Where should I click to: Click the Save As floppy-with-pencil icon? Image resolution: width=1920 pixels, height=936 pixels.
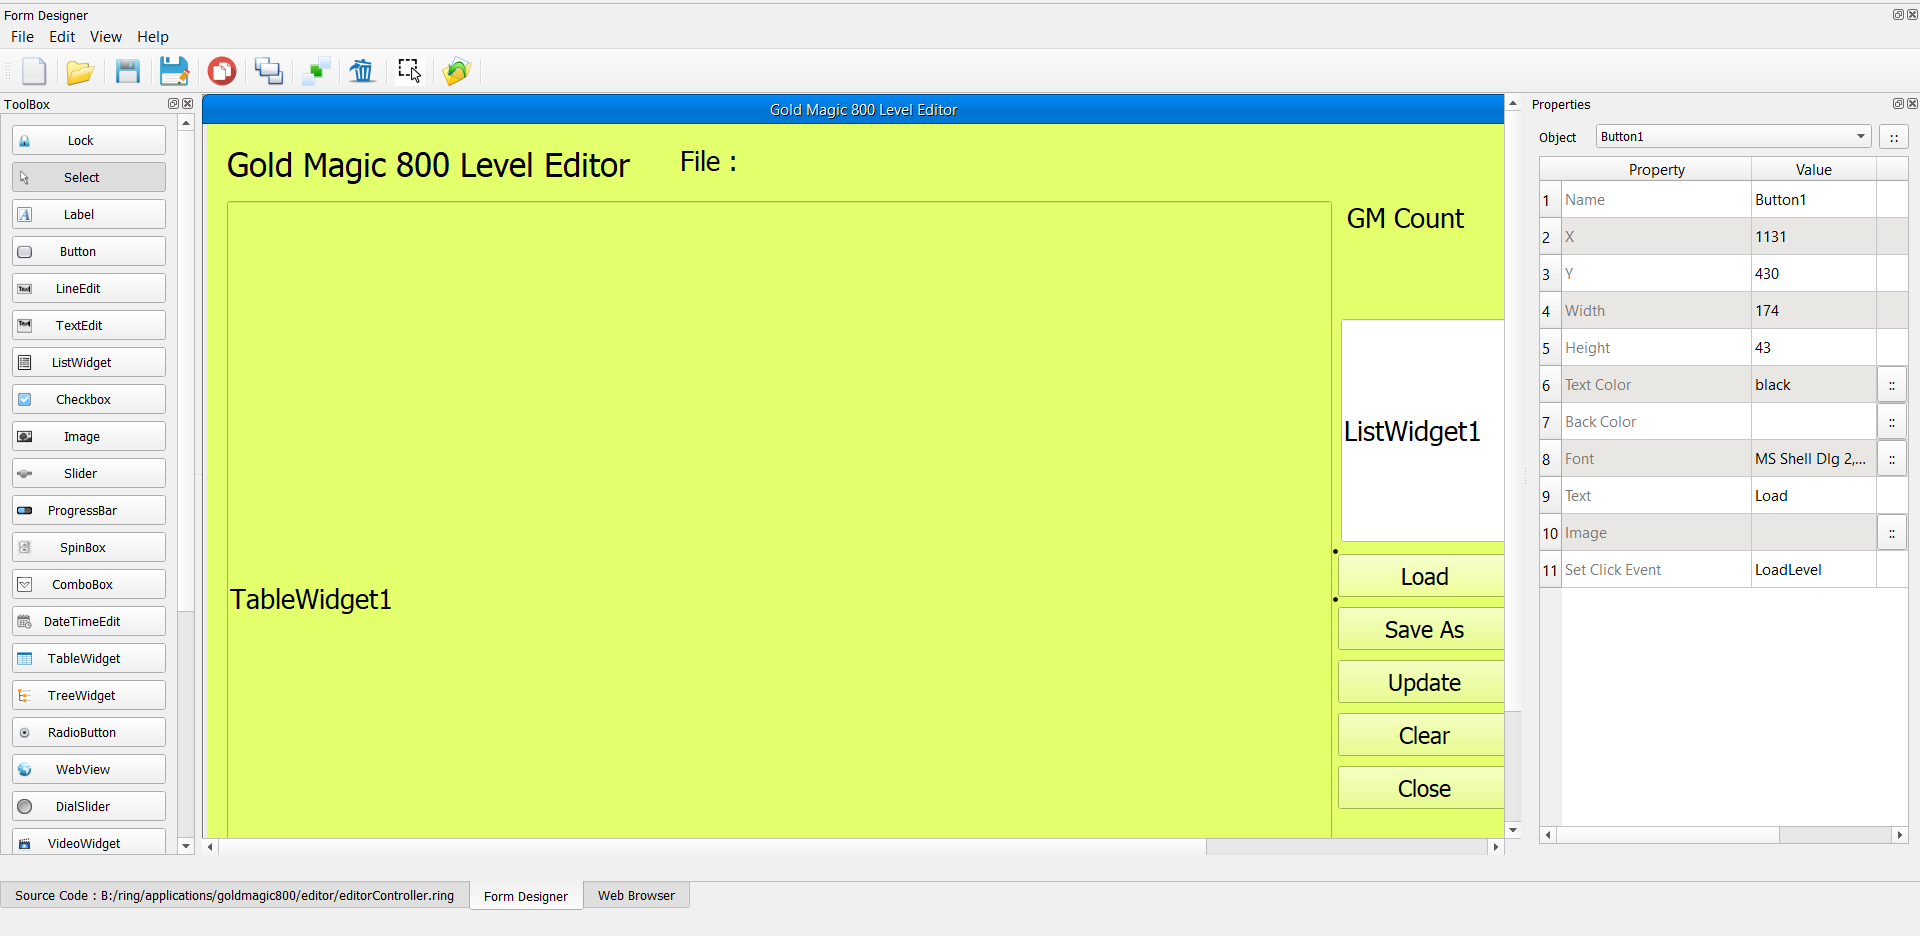pyautogui.click(x=175, y=71)
